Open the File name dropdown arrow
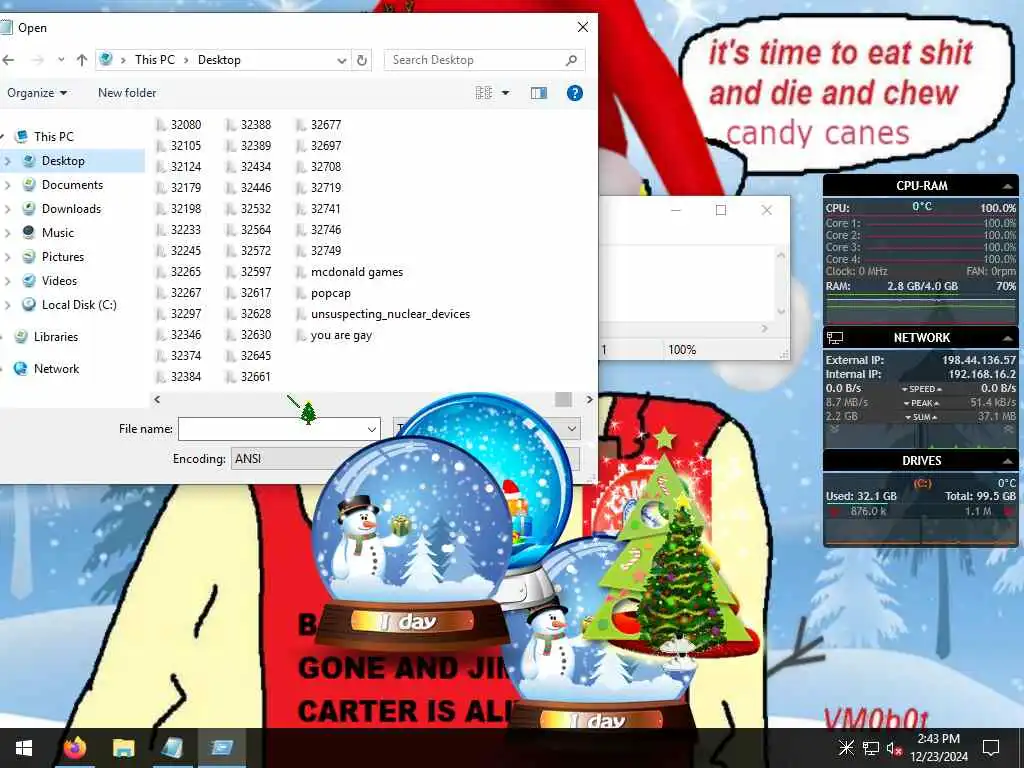Screen dimensions: 1024x768 pyautogui.click(x=372, y=429)
